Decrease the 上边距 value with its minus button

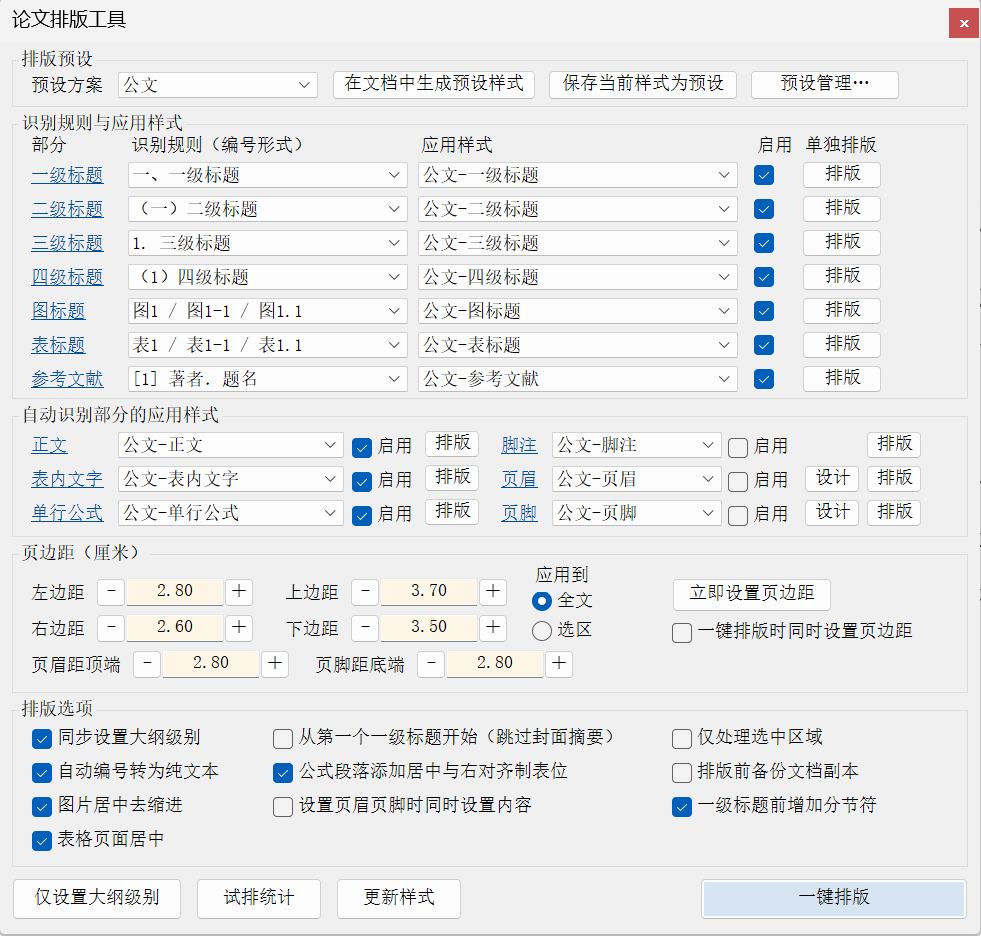point(365,591)
